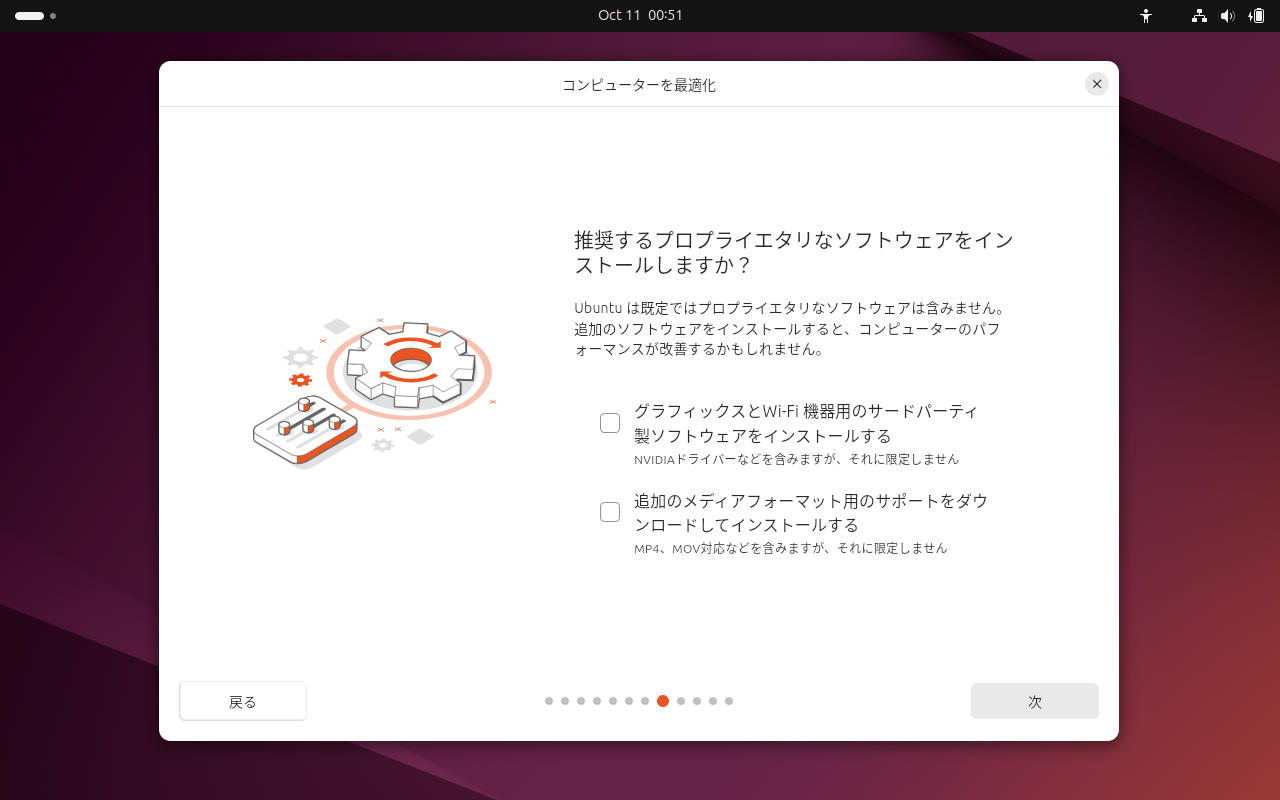Image resolution: width=1280 pixels, height=800 pixels.
Task: Click the MP4/MOV support checkbox label
Action: [x=808, y=512]
